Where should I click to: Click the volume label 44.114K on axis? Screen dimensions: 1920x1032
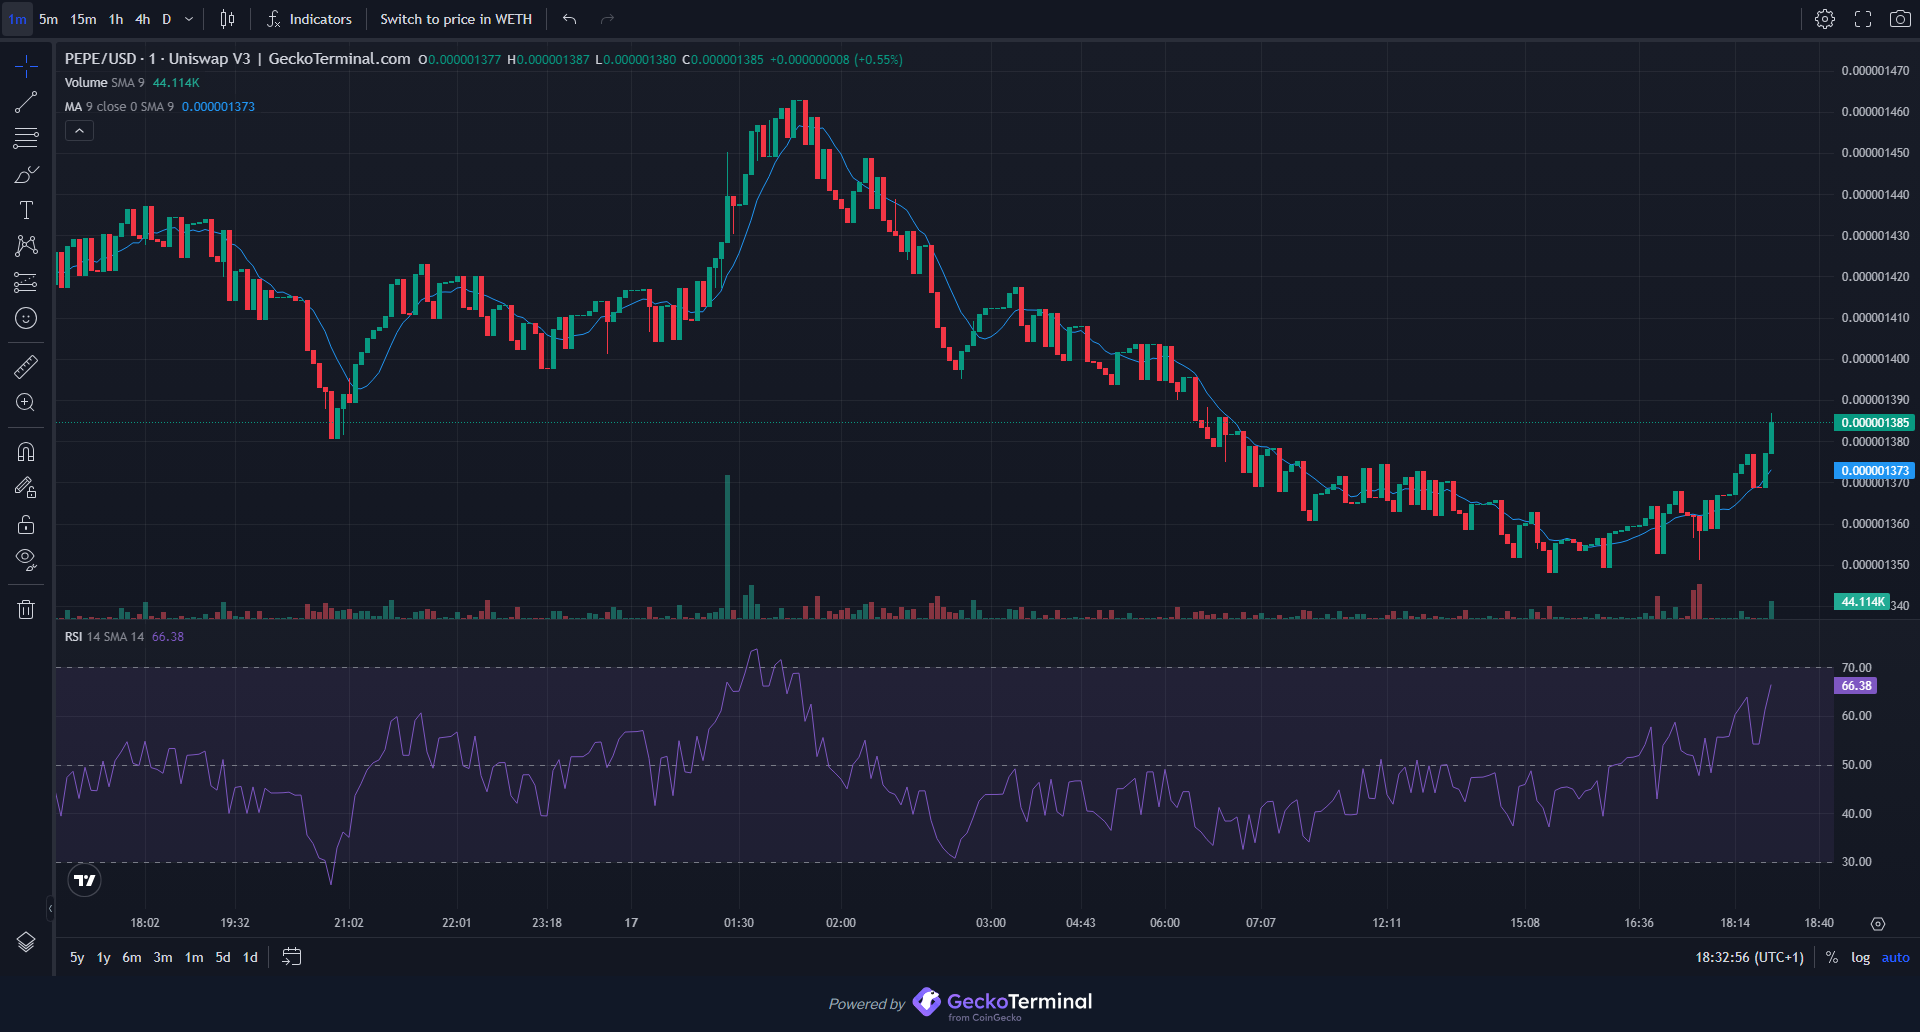pos(1863,602)
